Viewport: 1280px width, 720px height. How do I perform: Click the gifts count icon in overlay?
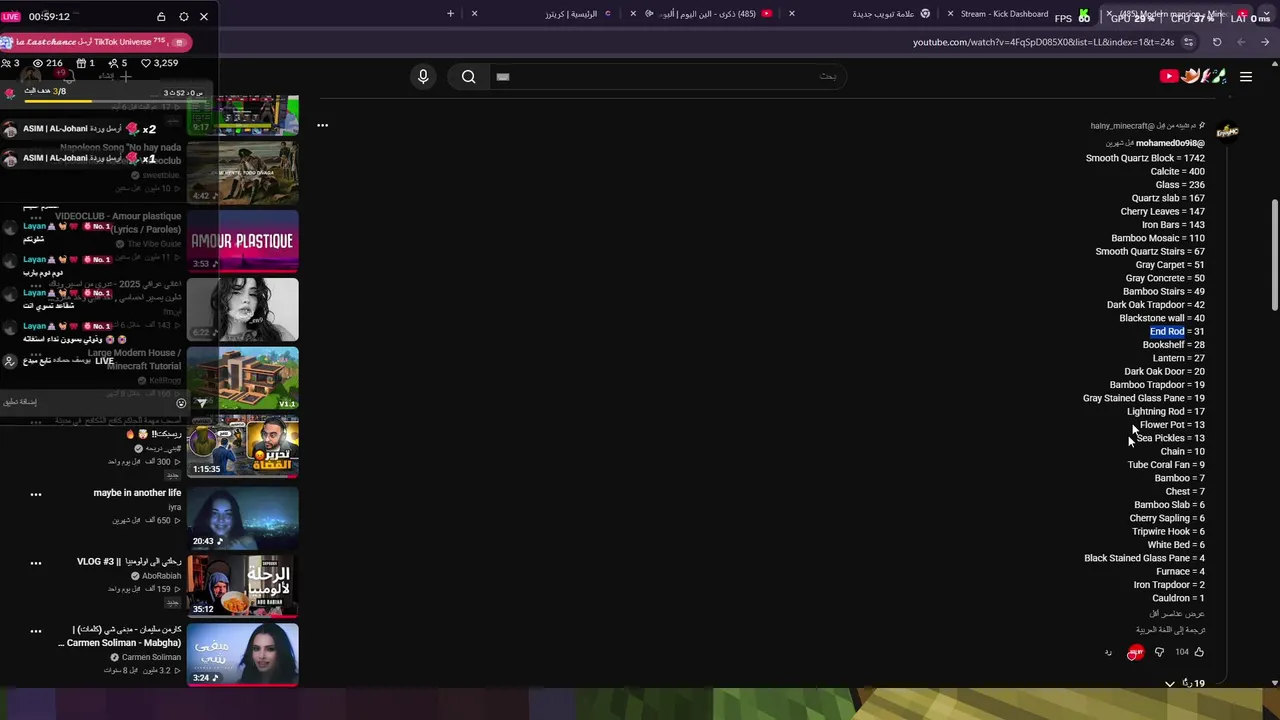pos(82,63)
